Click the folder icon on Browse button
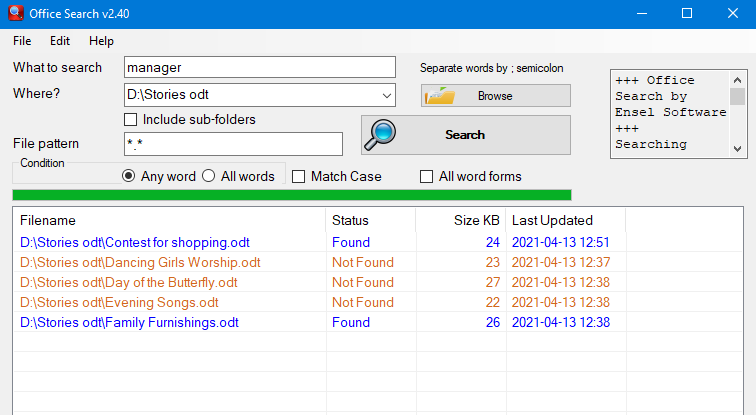The height and width of the screenshot is (415, 756). click(440, 96)
